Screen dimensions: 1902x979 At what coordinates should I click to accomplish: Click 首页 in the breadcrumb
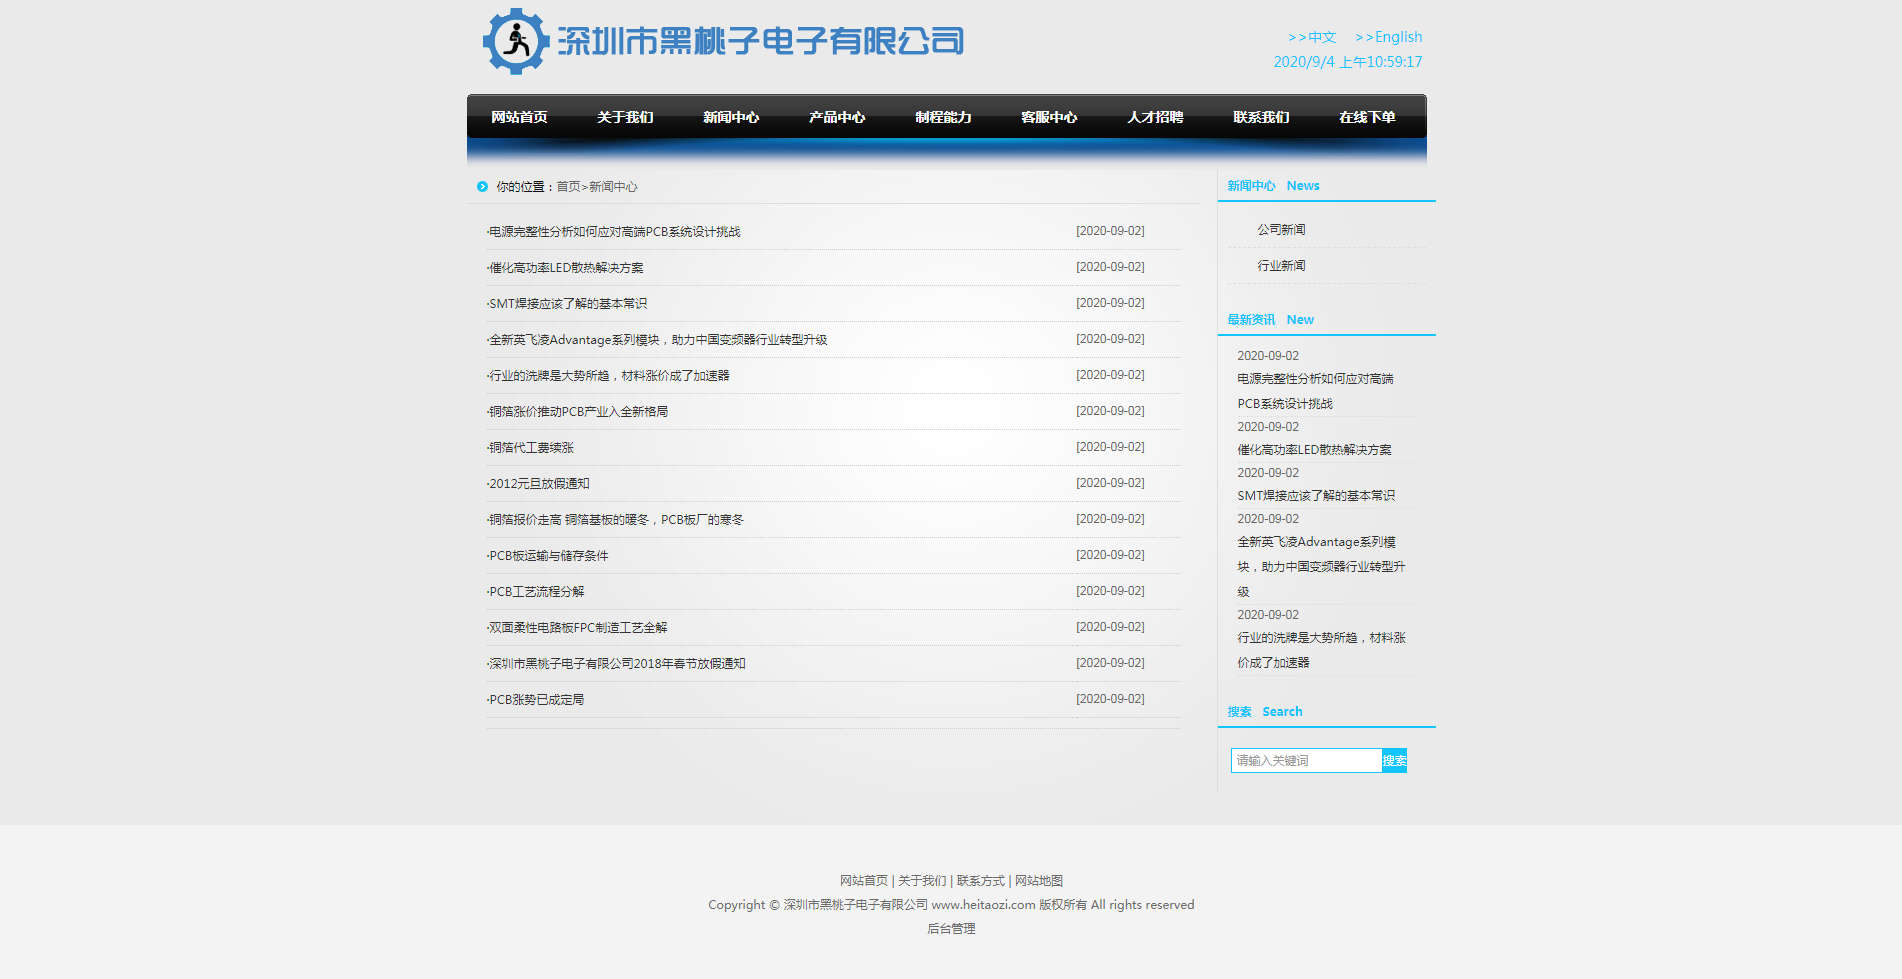pyautogui.click(x=568, y=187)
